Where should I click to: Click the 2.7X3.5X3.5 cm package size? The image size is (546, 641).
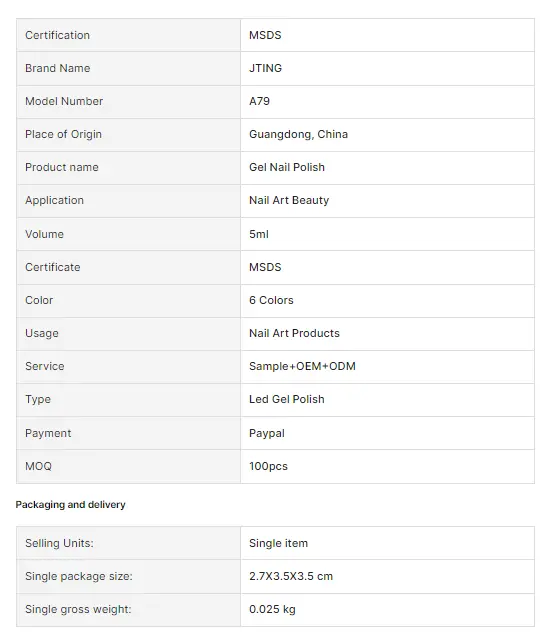point(291,576)
